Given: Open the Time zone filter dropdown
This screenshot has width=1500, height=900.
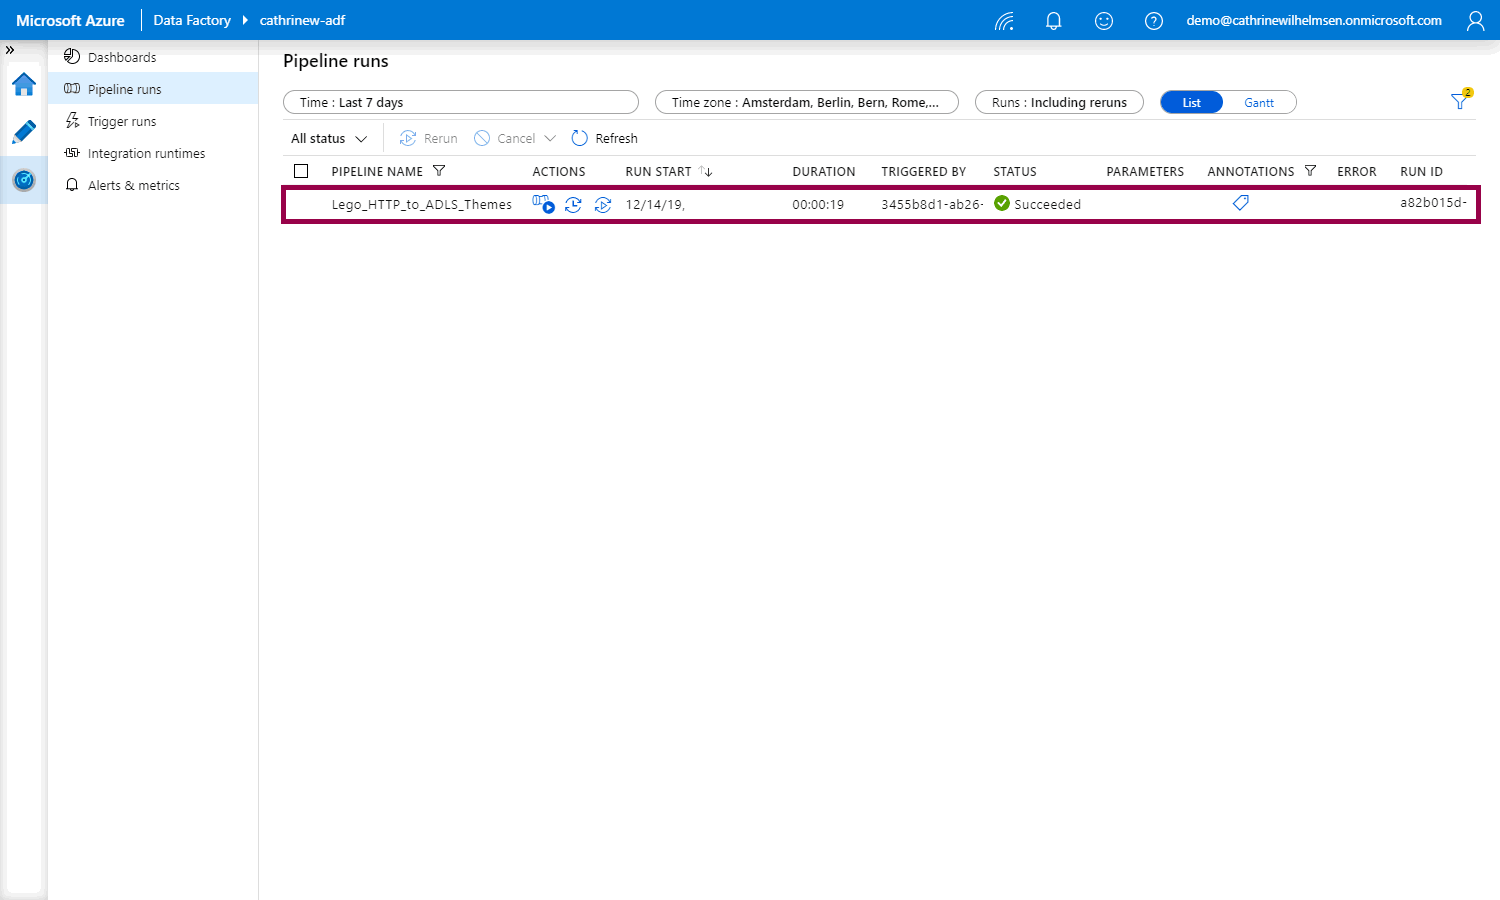Looking at the screenshot, I should [806, 103].
